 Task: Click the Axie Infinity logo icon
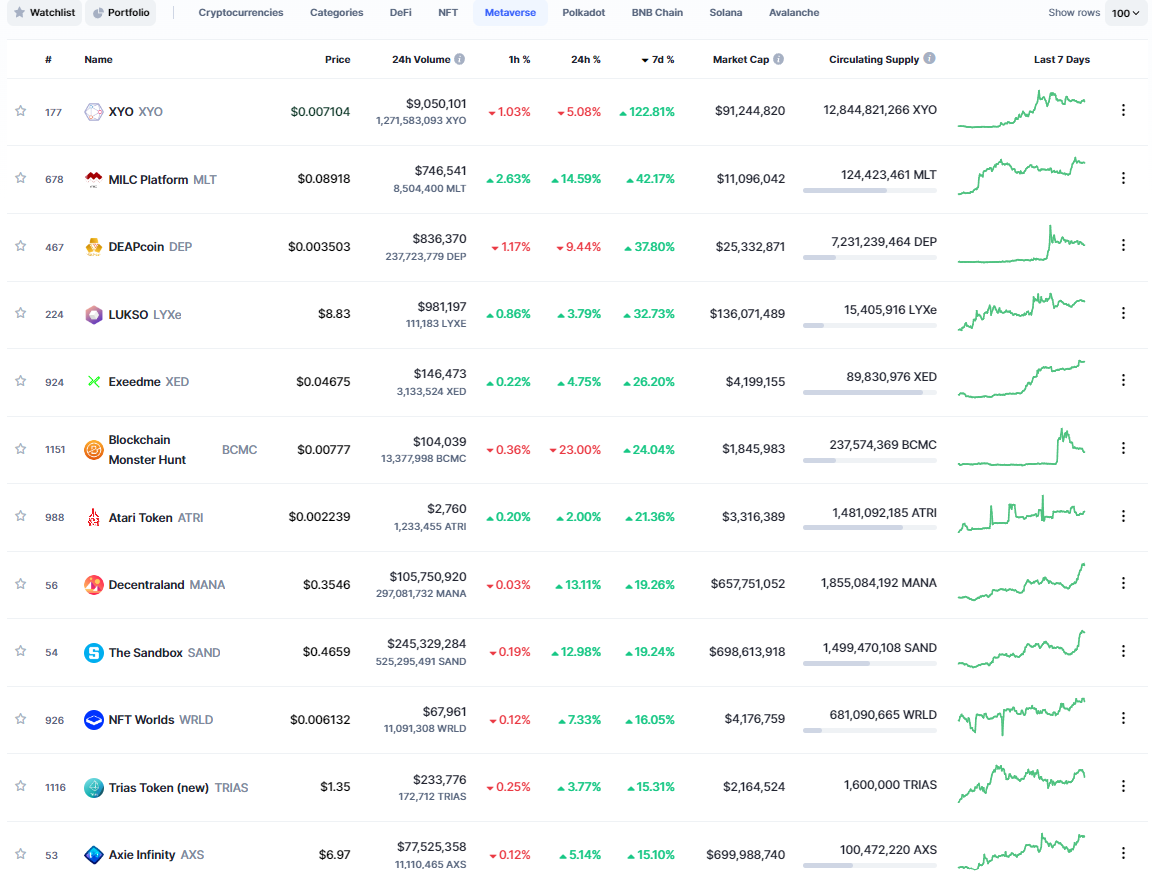(x=93, y=855)
